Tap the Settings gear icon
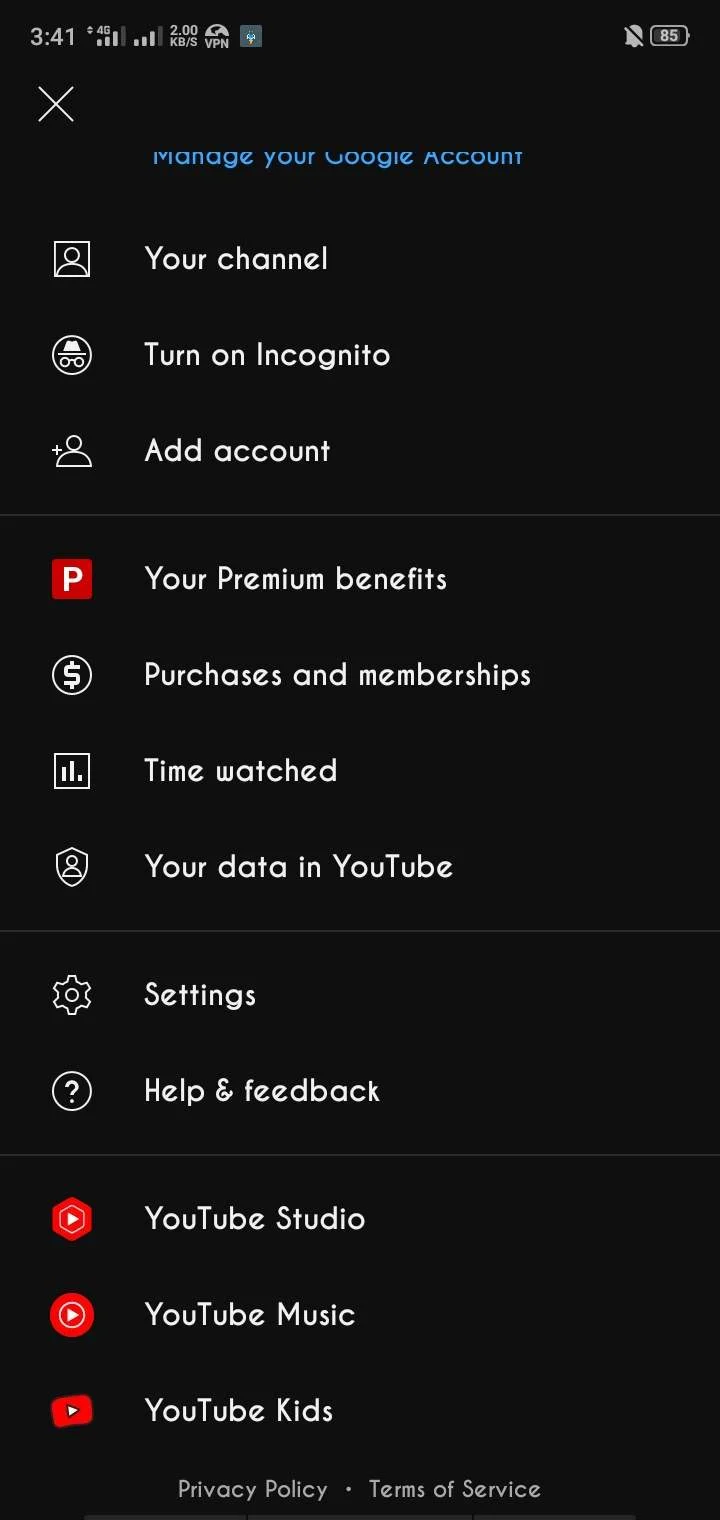Screen dimensions: 720x1520 [x=72, y=995]
